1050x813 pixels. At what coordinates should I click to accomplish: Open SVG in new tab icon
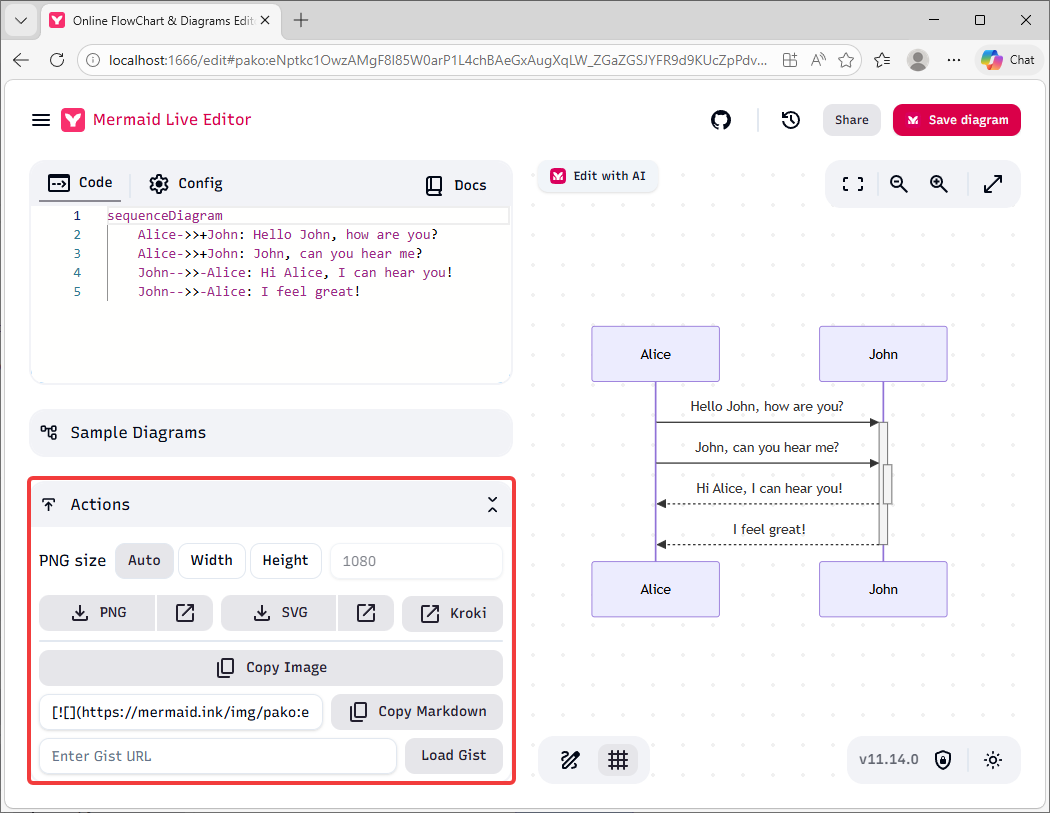[x=366, y=613]
